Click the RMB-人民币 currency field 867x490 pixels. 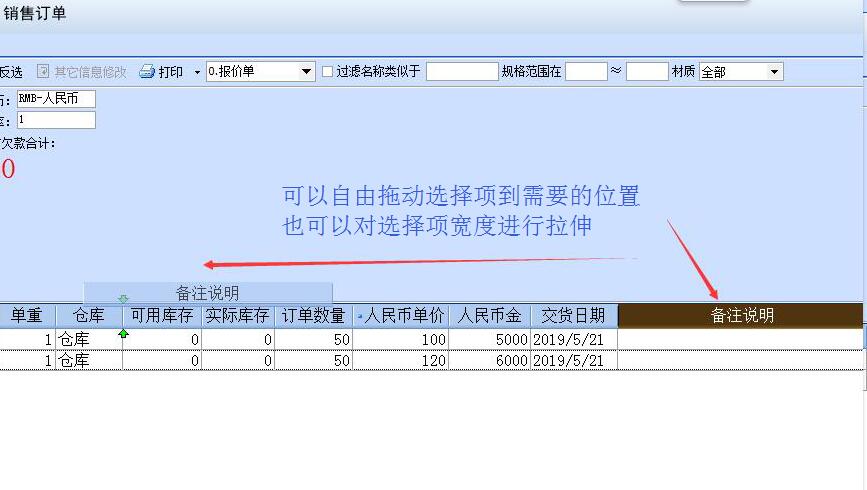point(56,99)
